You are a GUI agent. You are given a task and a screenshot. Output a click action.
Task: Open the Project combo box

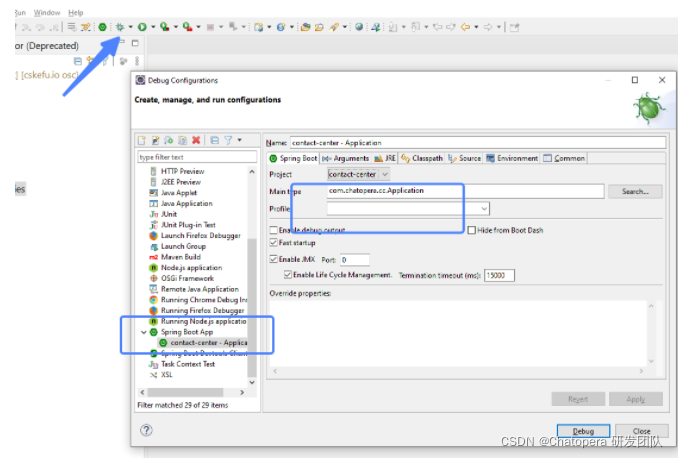pyautogui.click(x=358, y=174)
